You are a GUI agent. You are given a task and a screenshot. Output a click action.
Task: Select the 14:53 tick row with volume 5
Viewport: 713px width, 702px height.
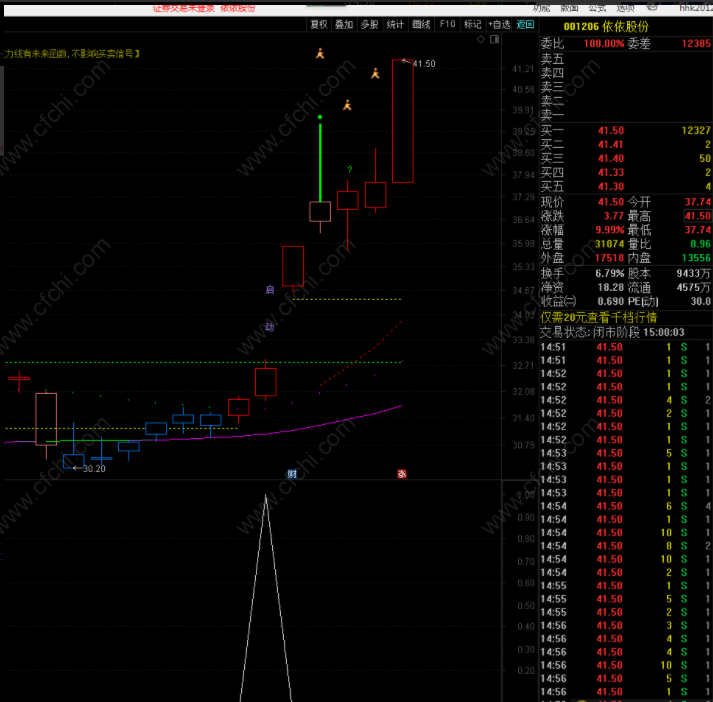click(x=626, y=453)
